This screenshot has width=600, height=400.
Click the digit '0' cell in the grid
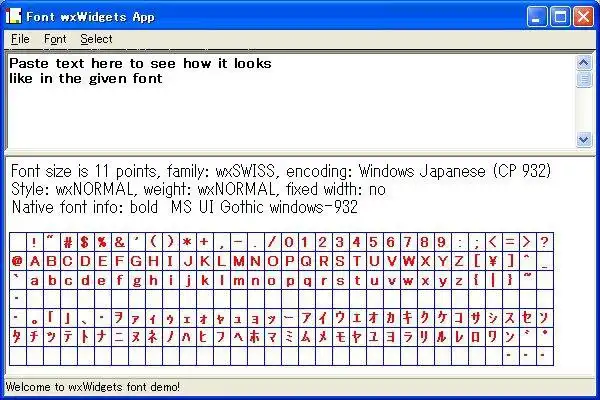point(290,242)
